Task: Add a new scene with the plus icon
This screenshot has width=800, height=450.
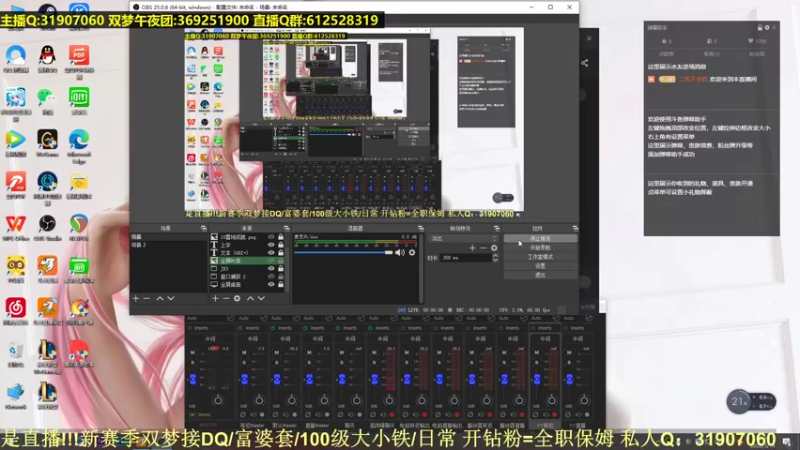Action: click(136, 298)
